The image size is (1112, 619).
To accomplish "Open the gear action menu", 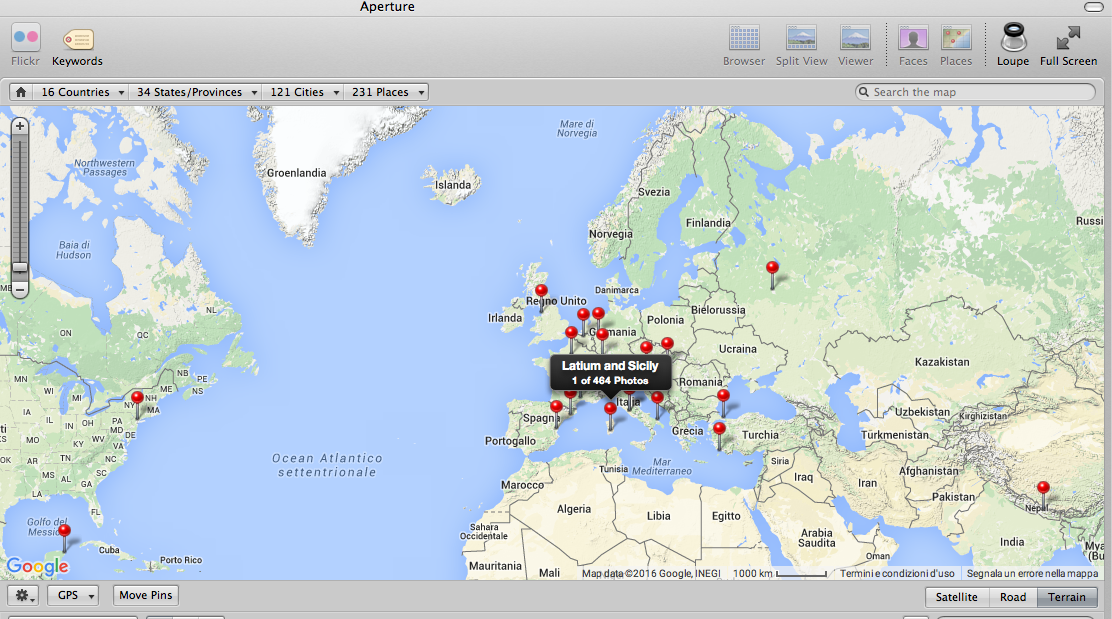I will 23,596.
